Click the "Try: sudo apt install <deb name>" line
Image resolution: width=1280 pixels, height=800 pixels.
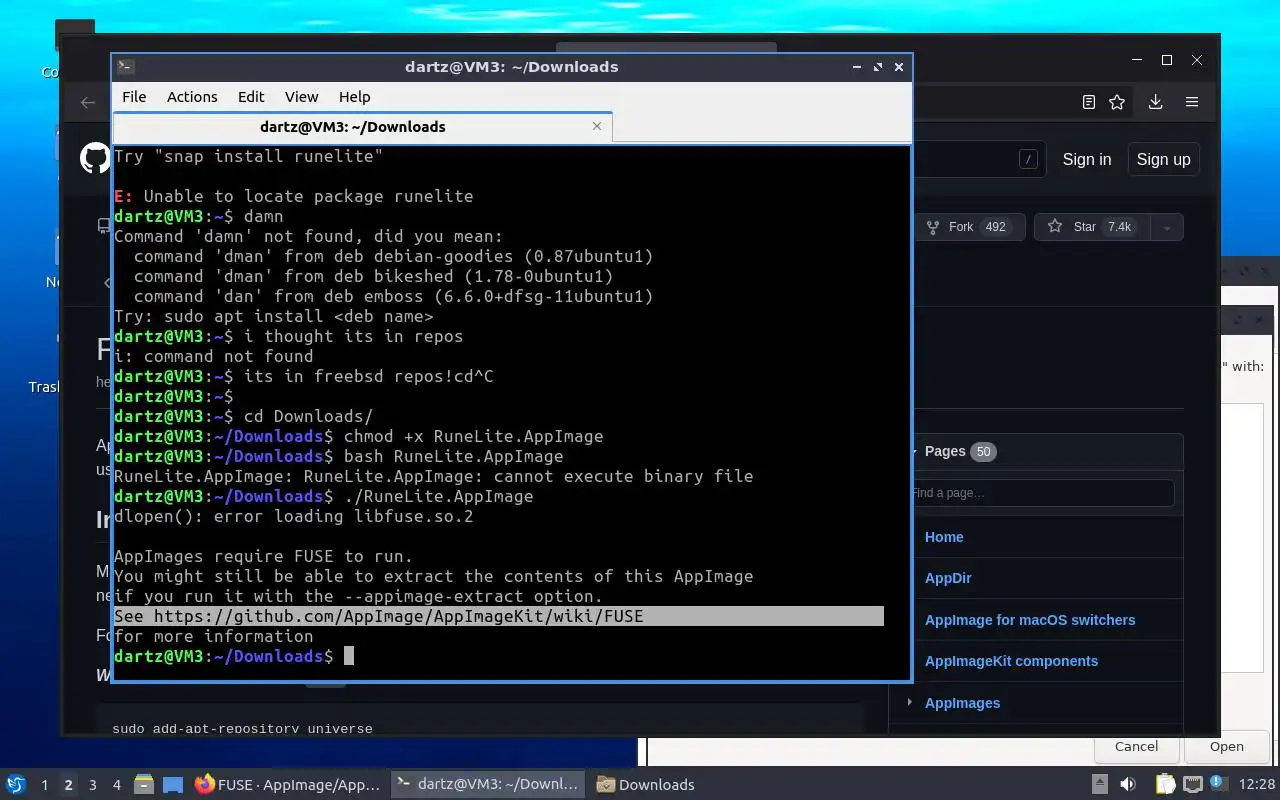(x=274, y=316)
